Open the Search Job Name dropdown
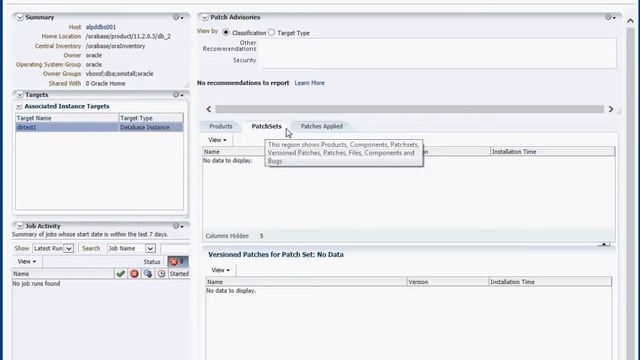This screenshot has height=360, width=640. (x=131, y=248)
